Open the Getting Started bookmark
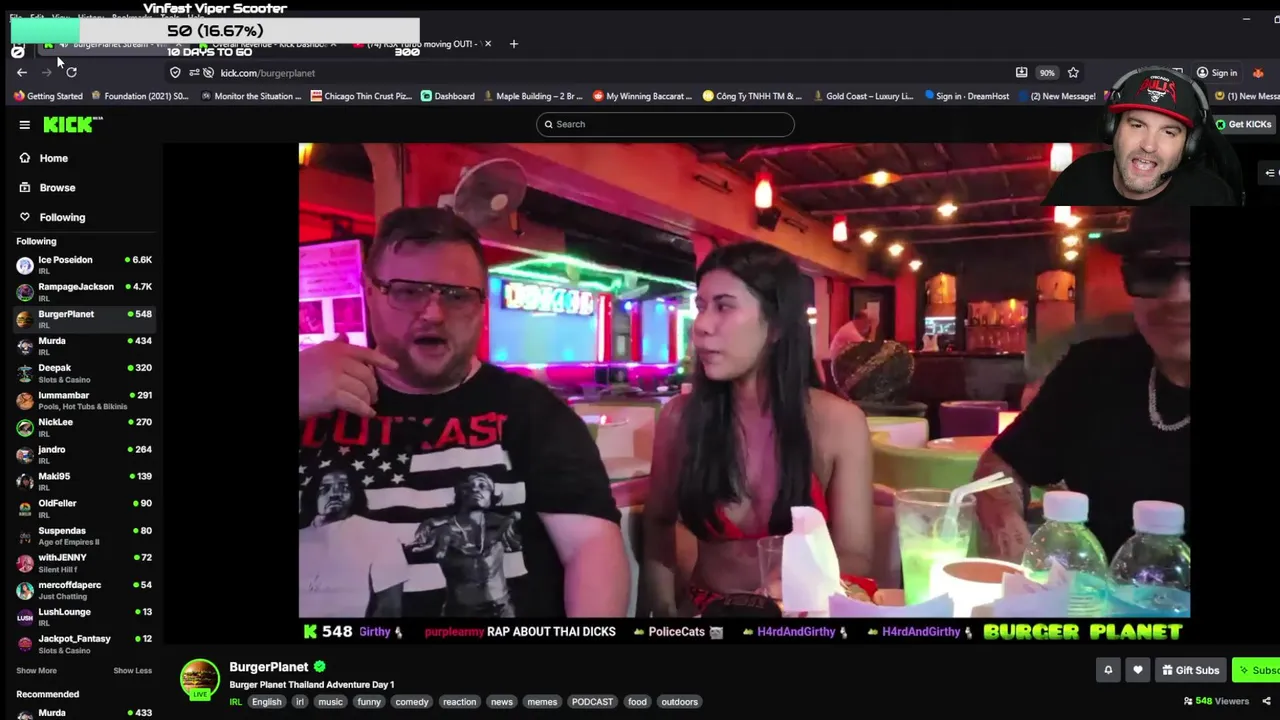This screenshot has width=1280, height=720. point(48,96)
